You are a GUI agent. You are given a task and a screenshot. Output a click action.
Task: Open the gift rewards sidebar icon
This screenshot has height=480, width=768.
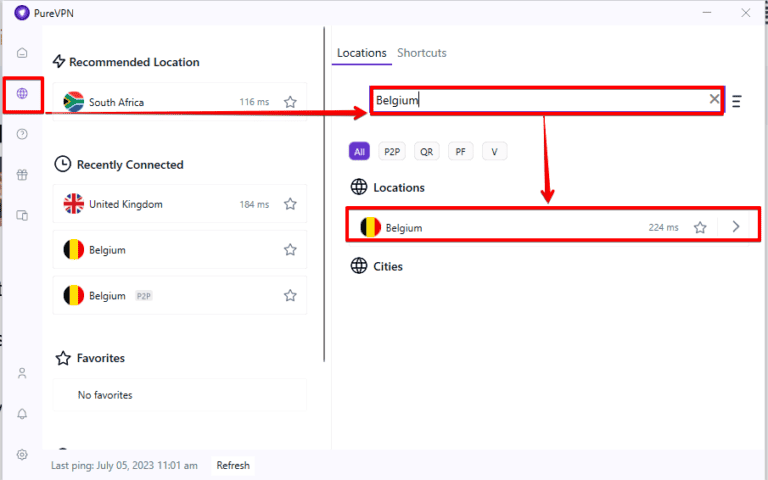pyautogui.click(x=22, y=175)
